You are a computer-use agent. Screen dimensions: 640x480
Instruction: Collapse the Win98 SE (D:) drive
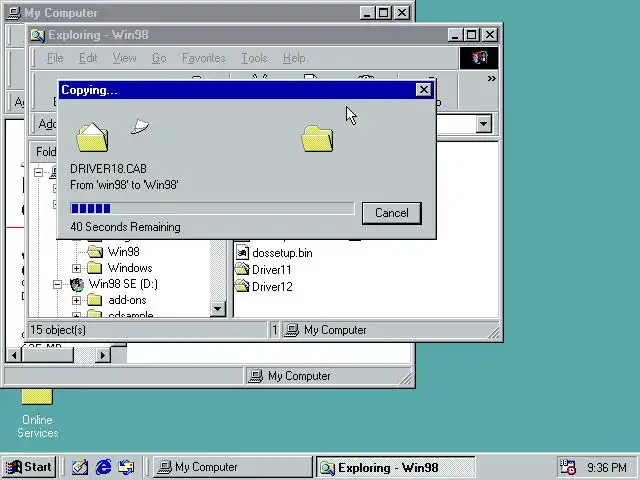click(x=58, y=284)
